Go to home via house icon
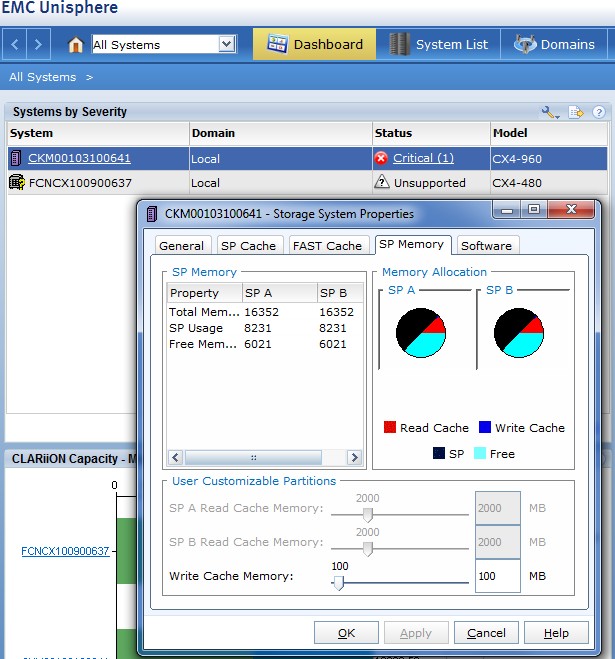The width and height of the screenshot is (615, 659). 76,45
